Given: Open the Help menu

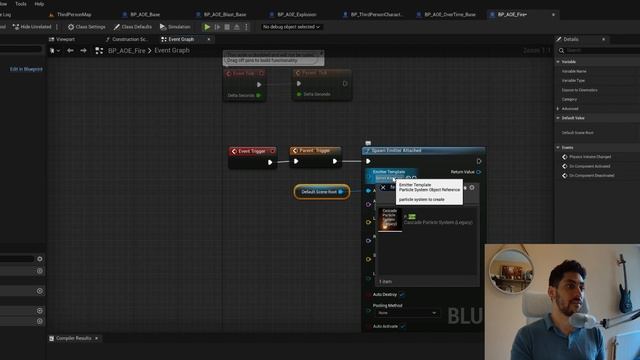Looking at the screenshot, I should [x=39, y=4].
